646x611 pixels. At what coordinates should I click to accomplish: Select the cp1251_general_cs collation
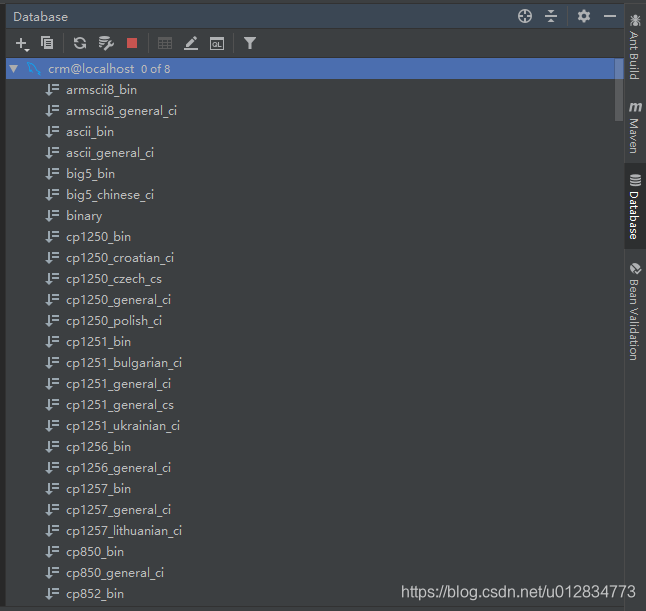(x=120, y=405)
